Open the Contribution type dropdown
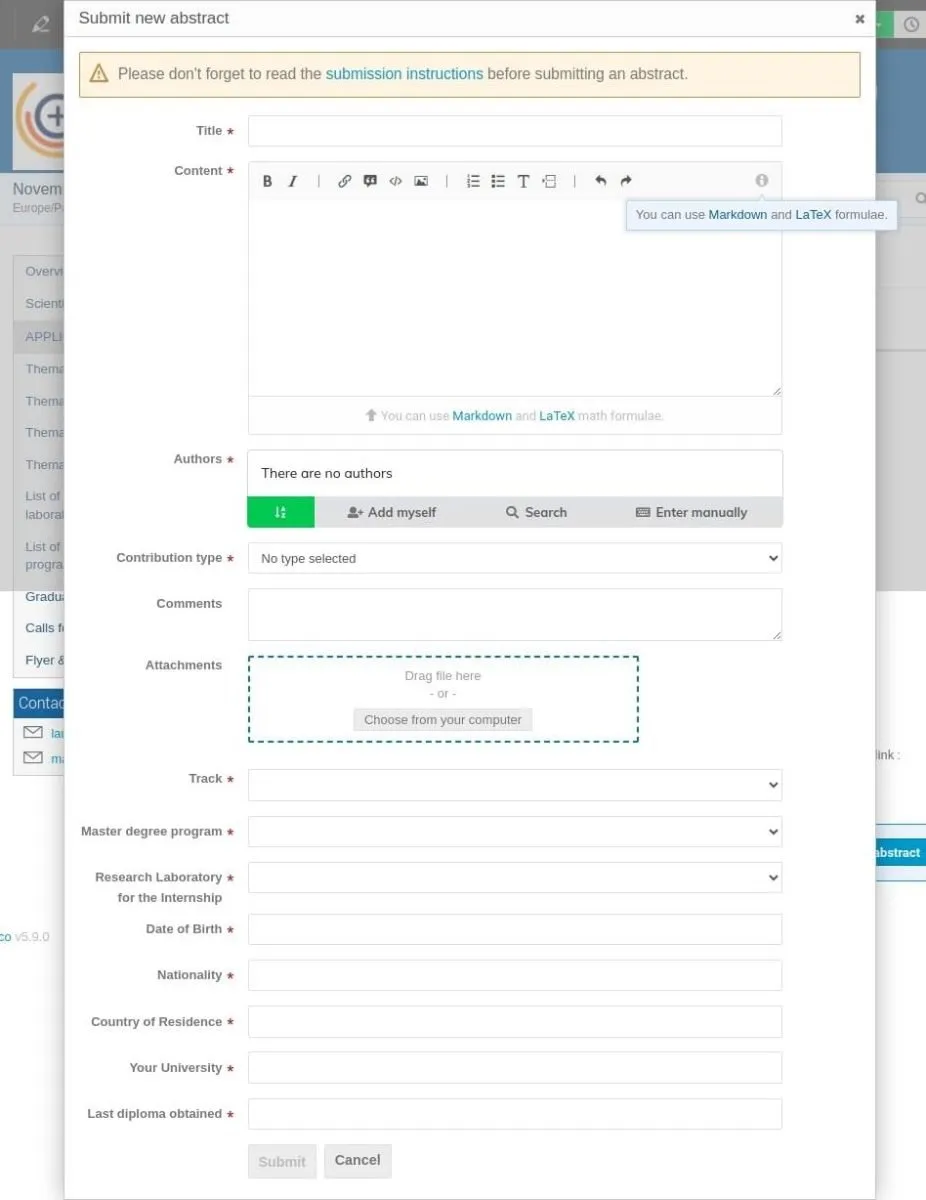Image resolution: width=926 pixels, height=1200 pixels. click(514, 558)
